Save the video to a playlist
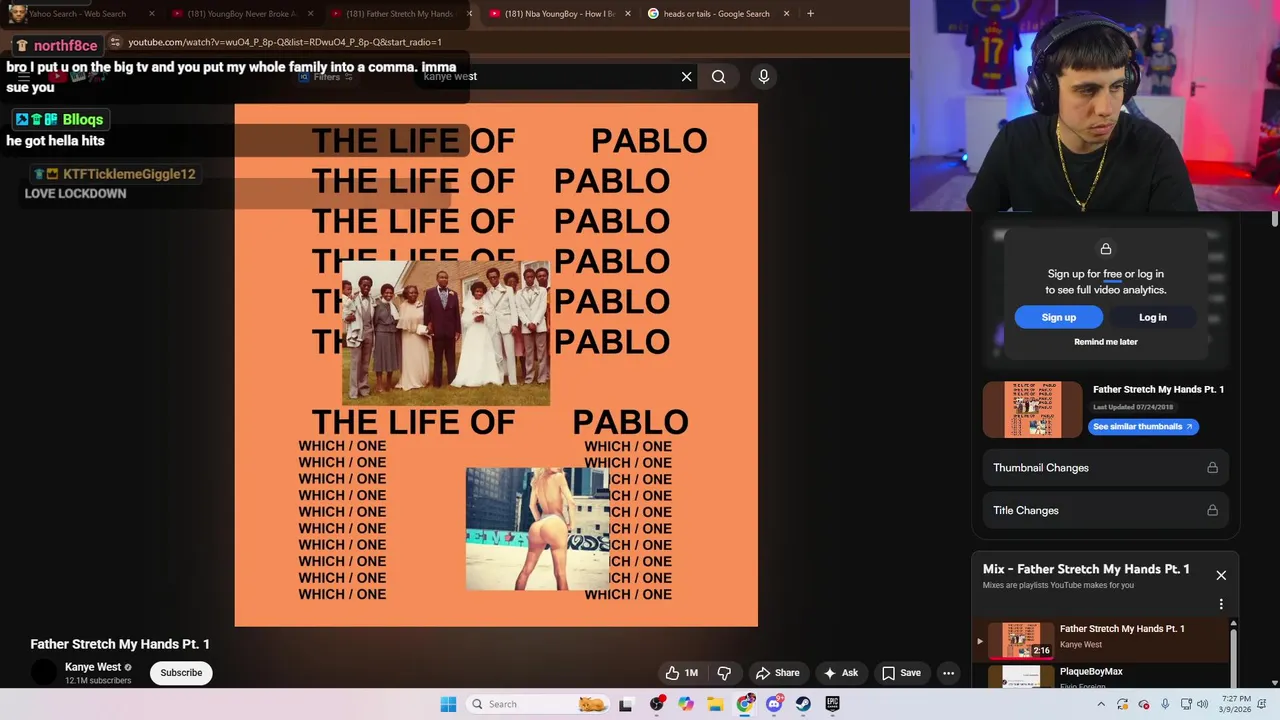The height and width of the screenshot is (720, 1280). [901, 673]
